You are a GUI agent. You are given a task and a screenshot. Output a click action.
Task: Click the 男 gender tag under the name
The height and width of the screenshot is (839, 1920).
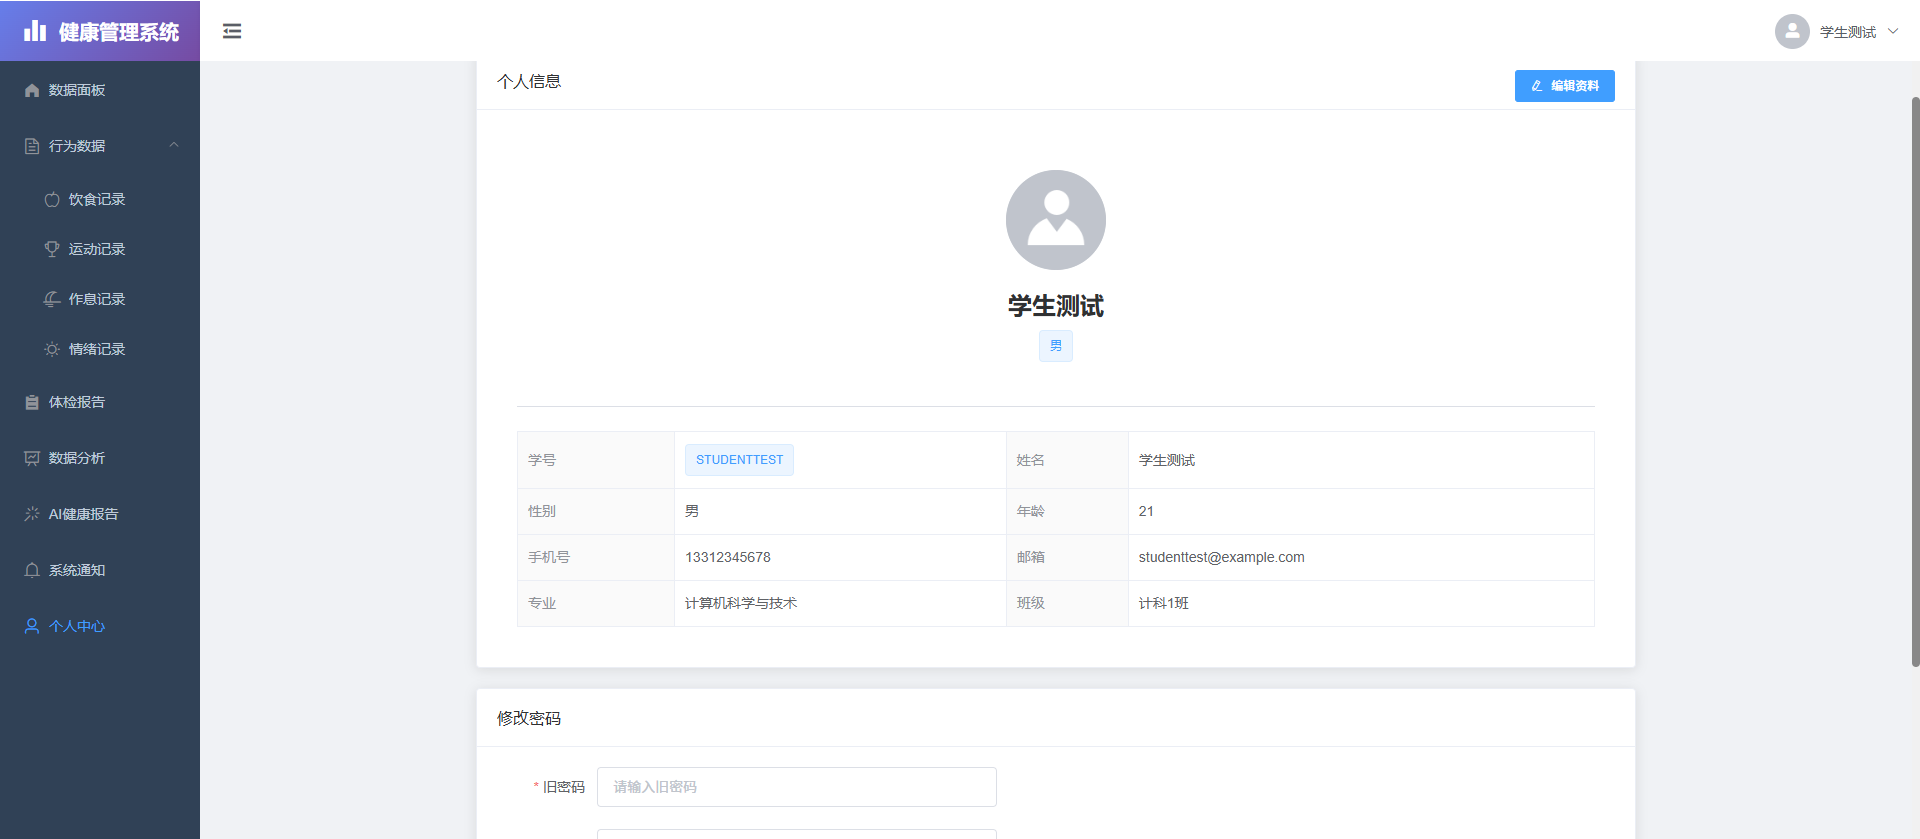click(x=1056, y=346)
